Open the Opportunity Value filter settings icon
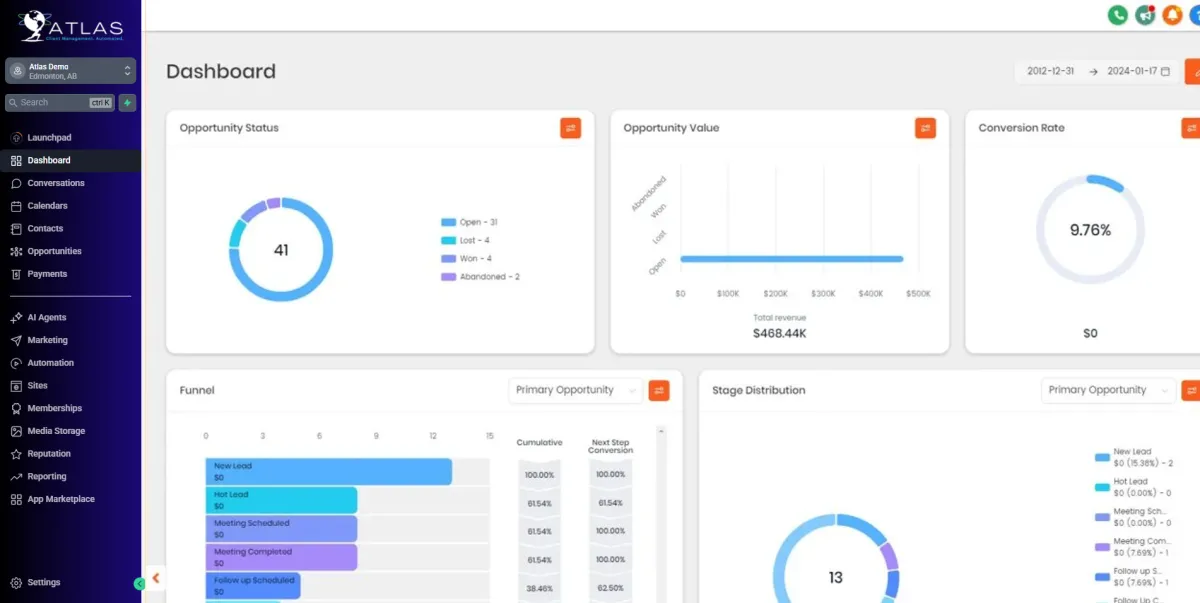 tap(925, 128)
